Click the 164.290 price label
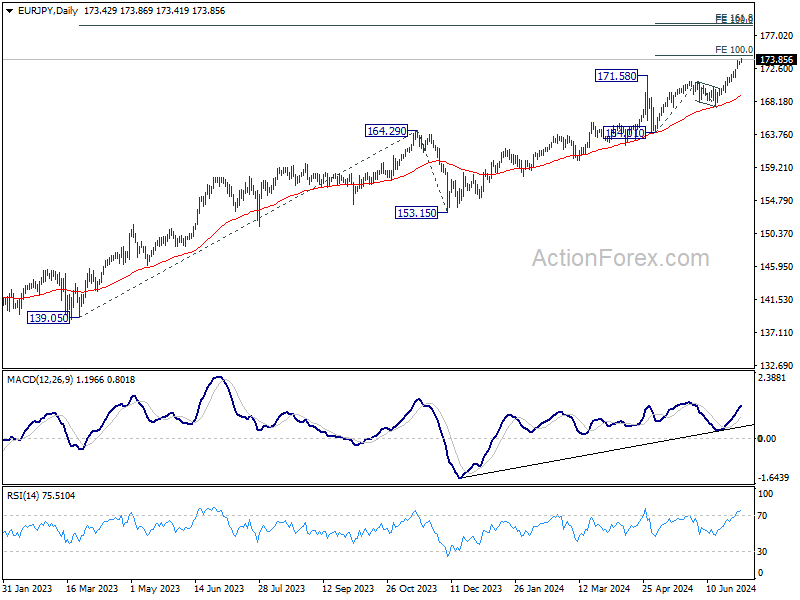This screenshot has width=800, height=600. pos(387,131)
